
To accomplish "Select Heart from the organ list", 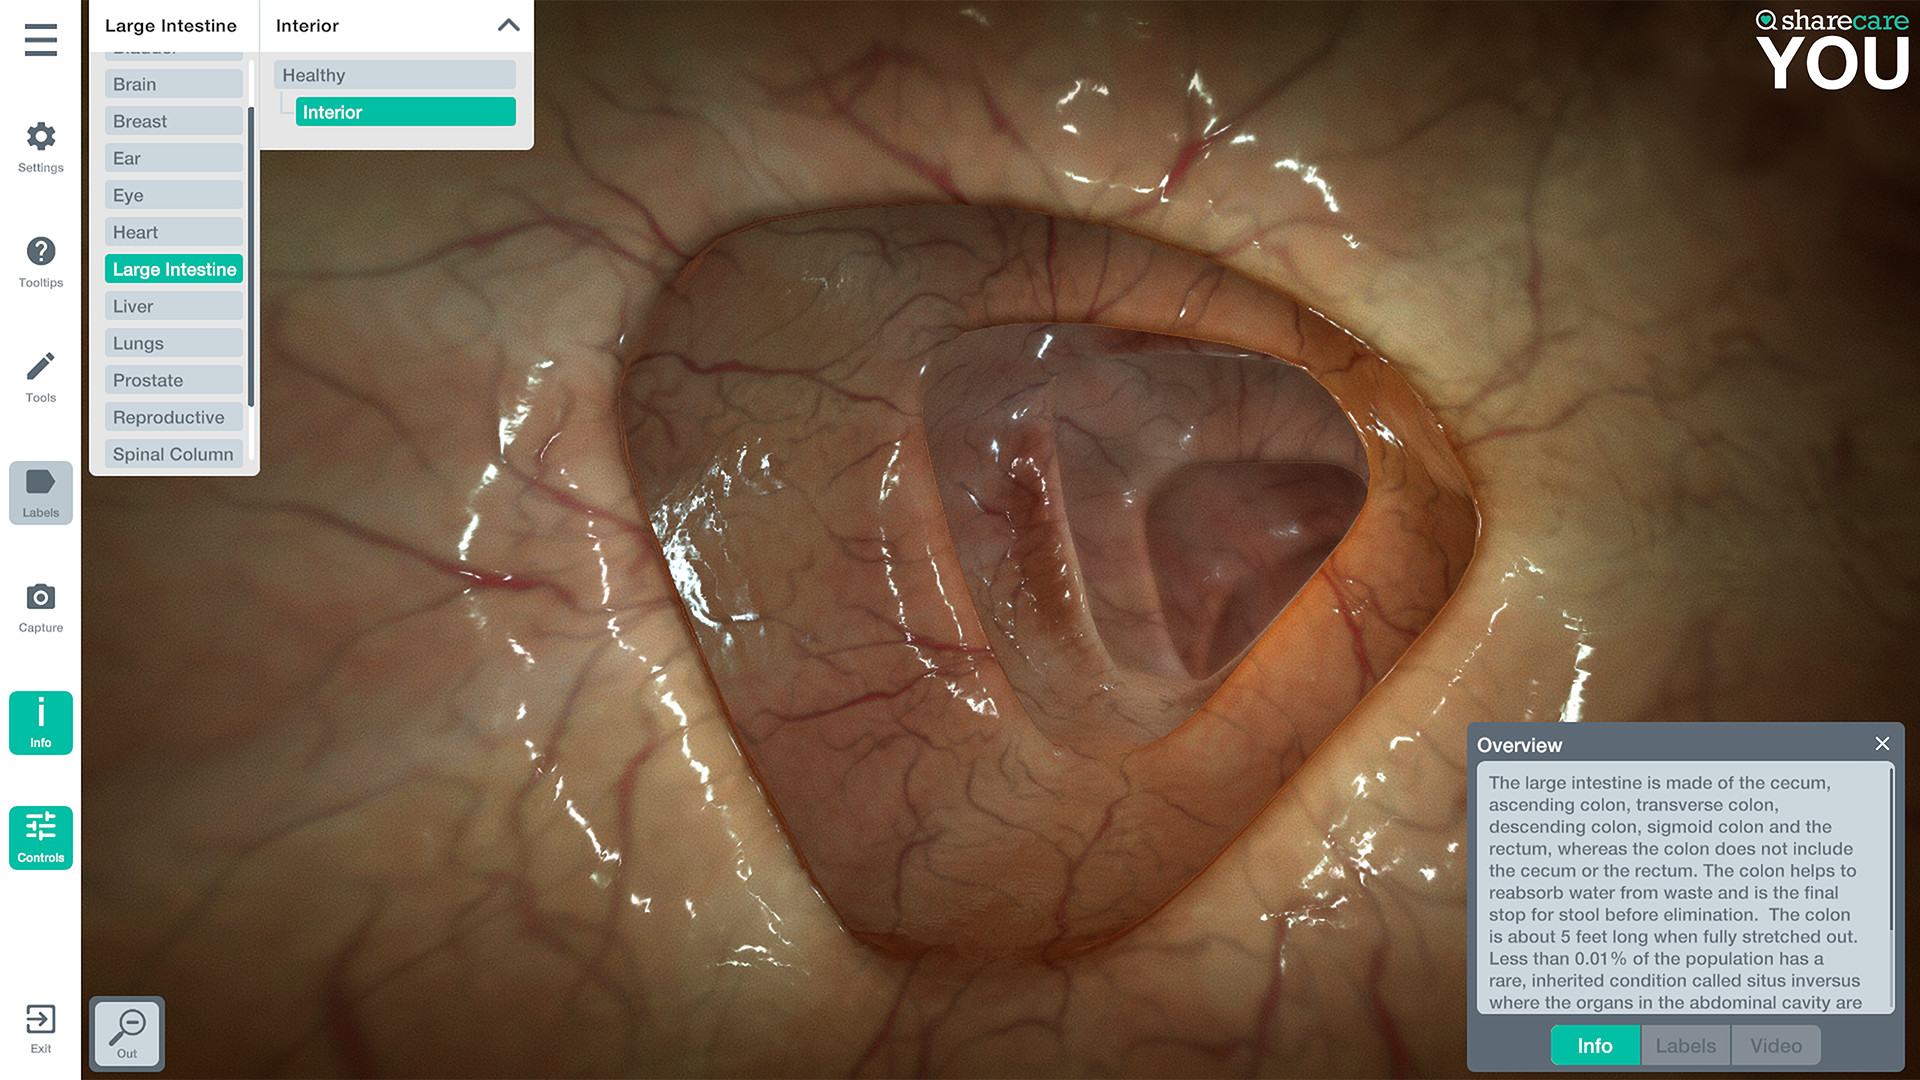I will [172, 231].
